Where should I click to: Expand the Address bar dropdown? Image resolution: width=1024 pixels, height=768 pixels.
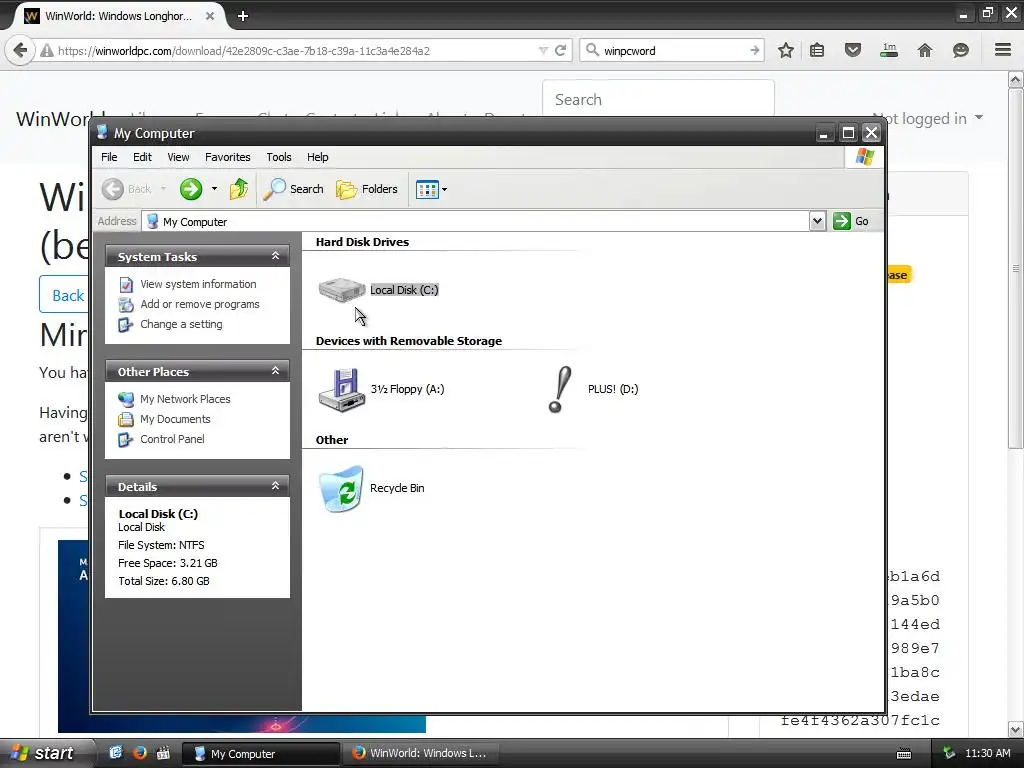pos(817,221)
